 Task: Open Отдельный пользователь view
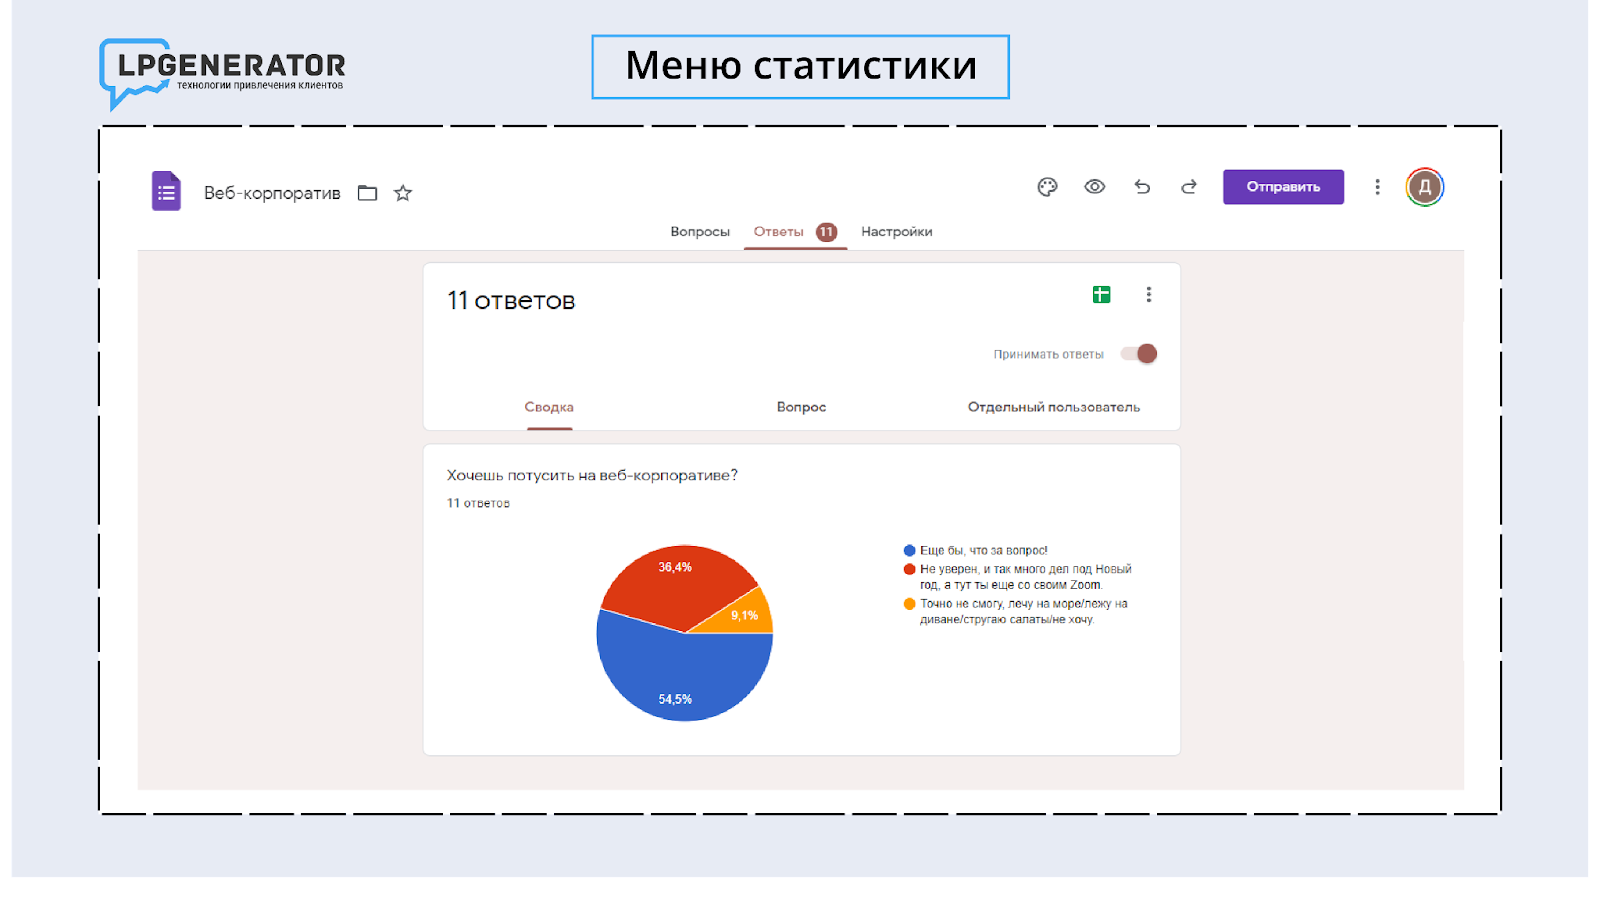[1053, 407]
